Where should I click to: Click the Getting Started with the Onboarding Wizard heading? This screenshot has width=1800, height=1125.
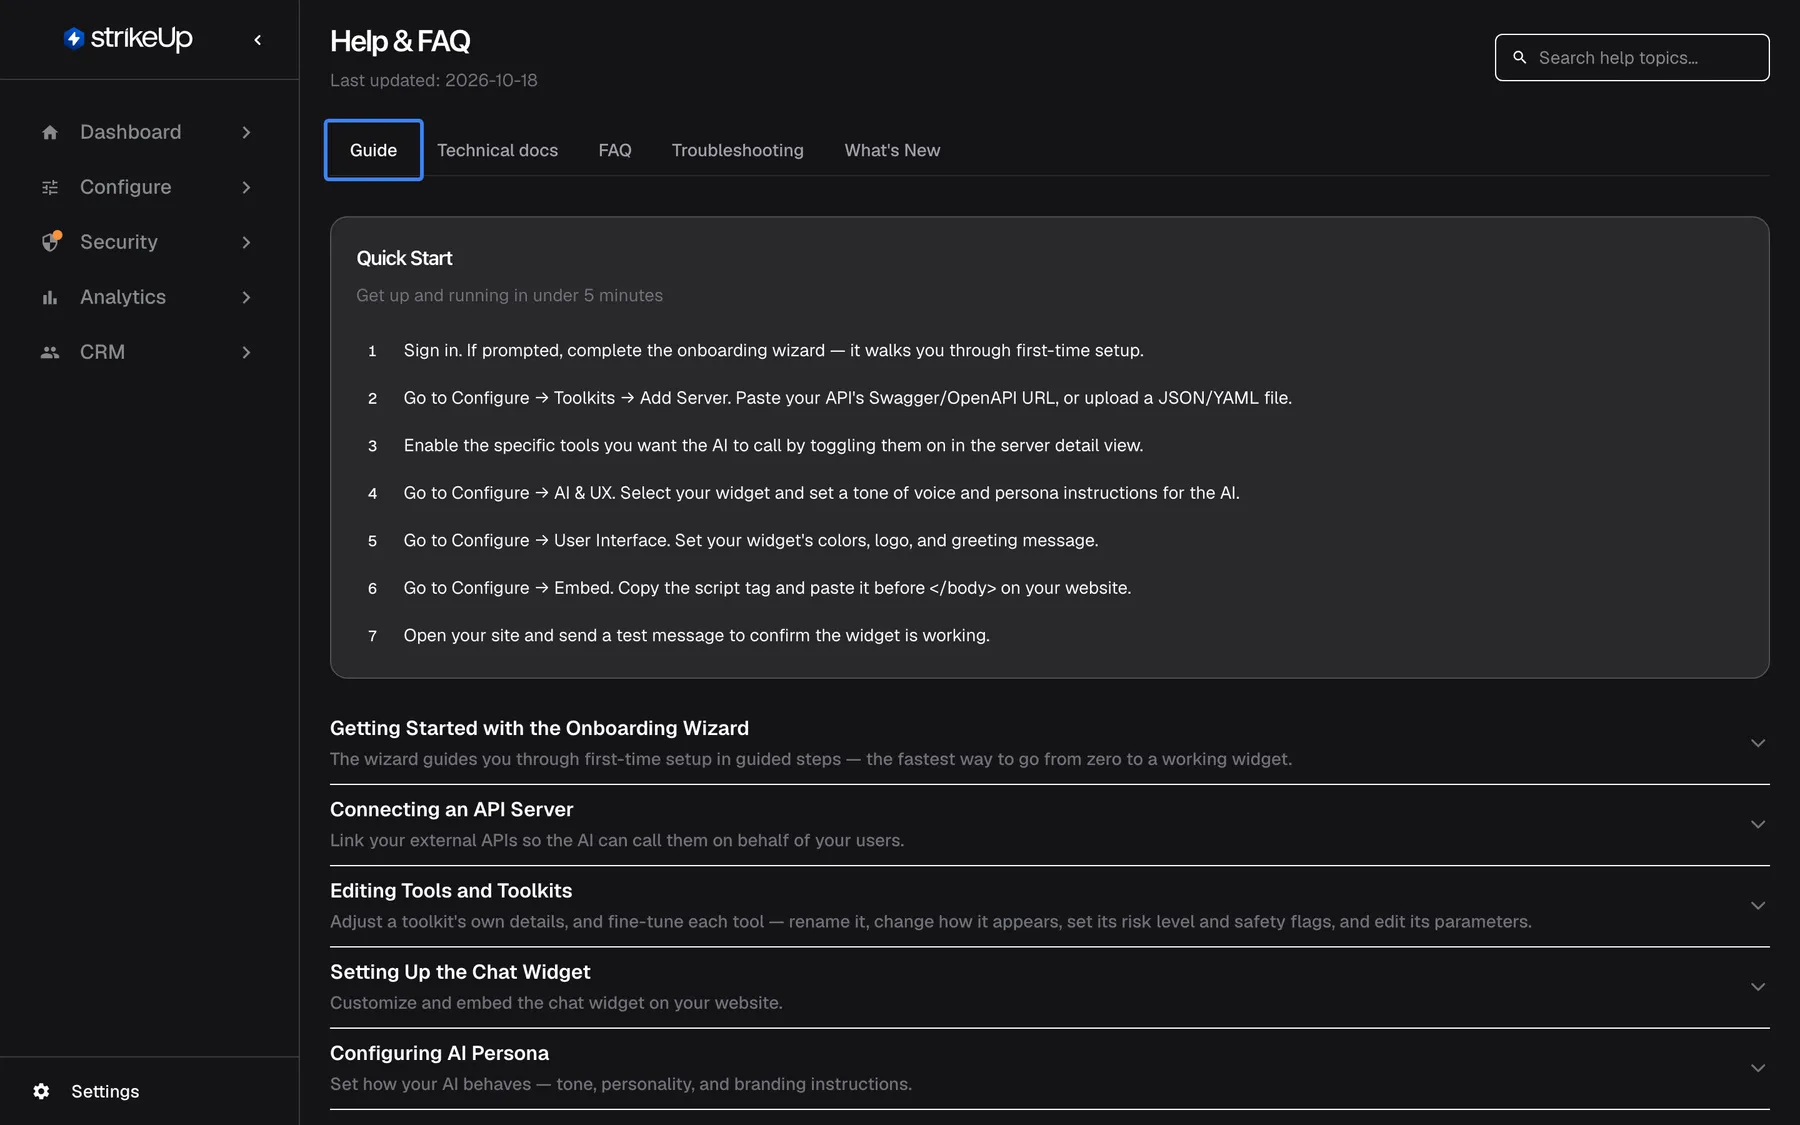click(540, 728)
